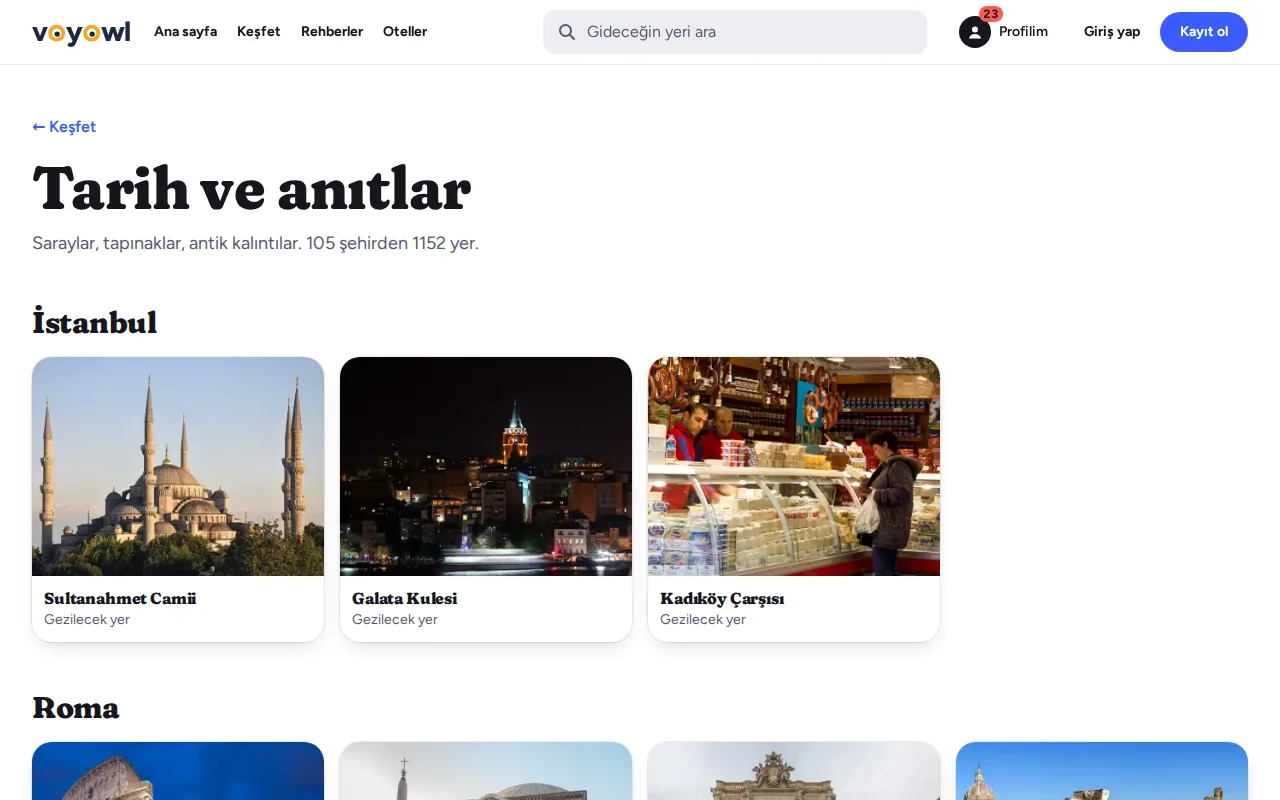Click the Galata Kulesi title

pyautogui.click(x=405, y=599)
